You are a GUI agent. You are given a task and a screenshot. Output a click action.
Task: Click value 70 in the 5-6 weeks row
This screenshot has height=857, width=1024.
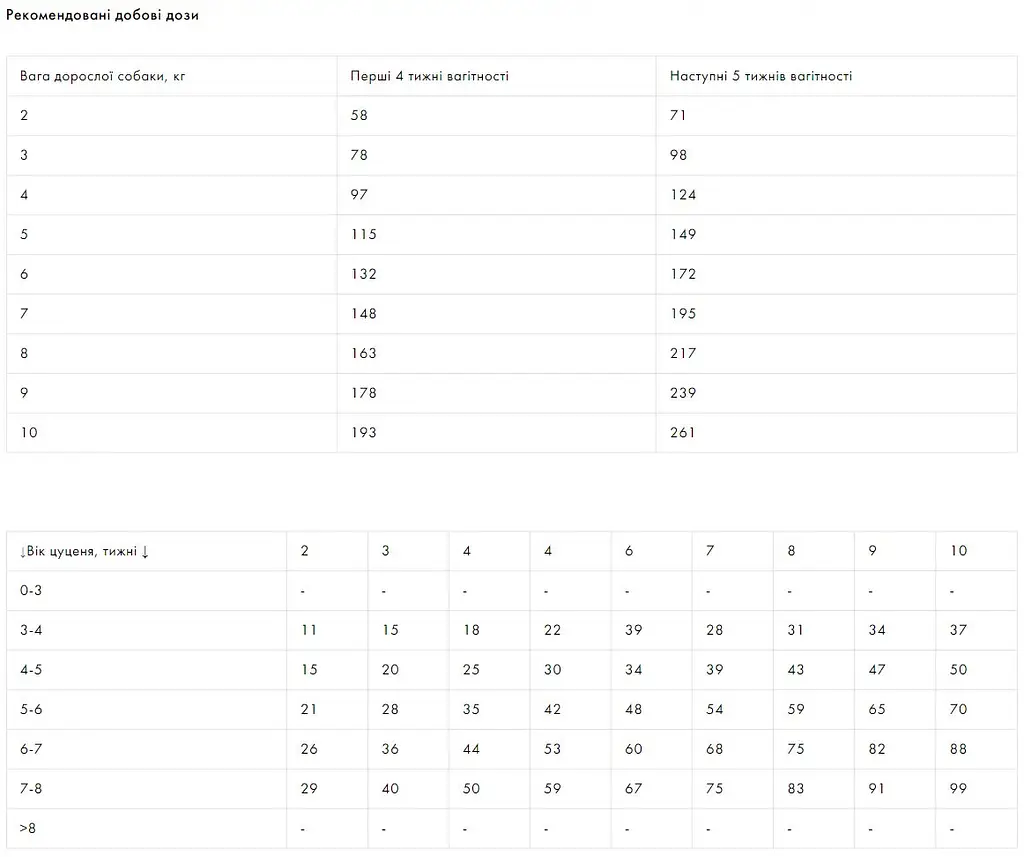click(959, 709)
